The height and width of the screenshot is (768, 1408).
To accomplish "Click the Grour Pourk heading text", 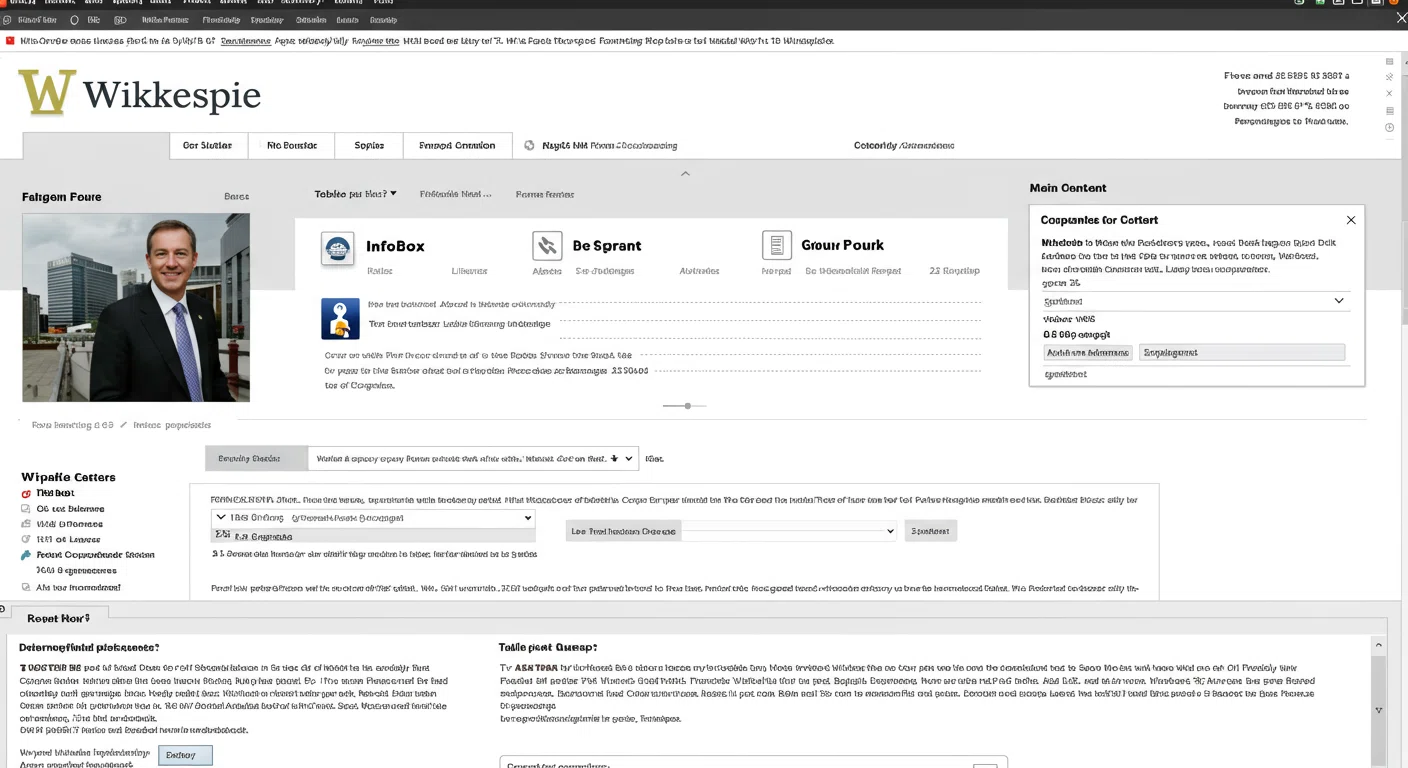I will tap(843, 245).
